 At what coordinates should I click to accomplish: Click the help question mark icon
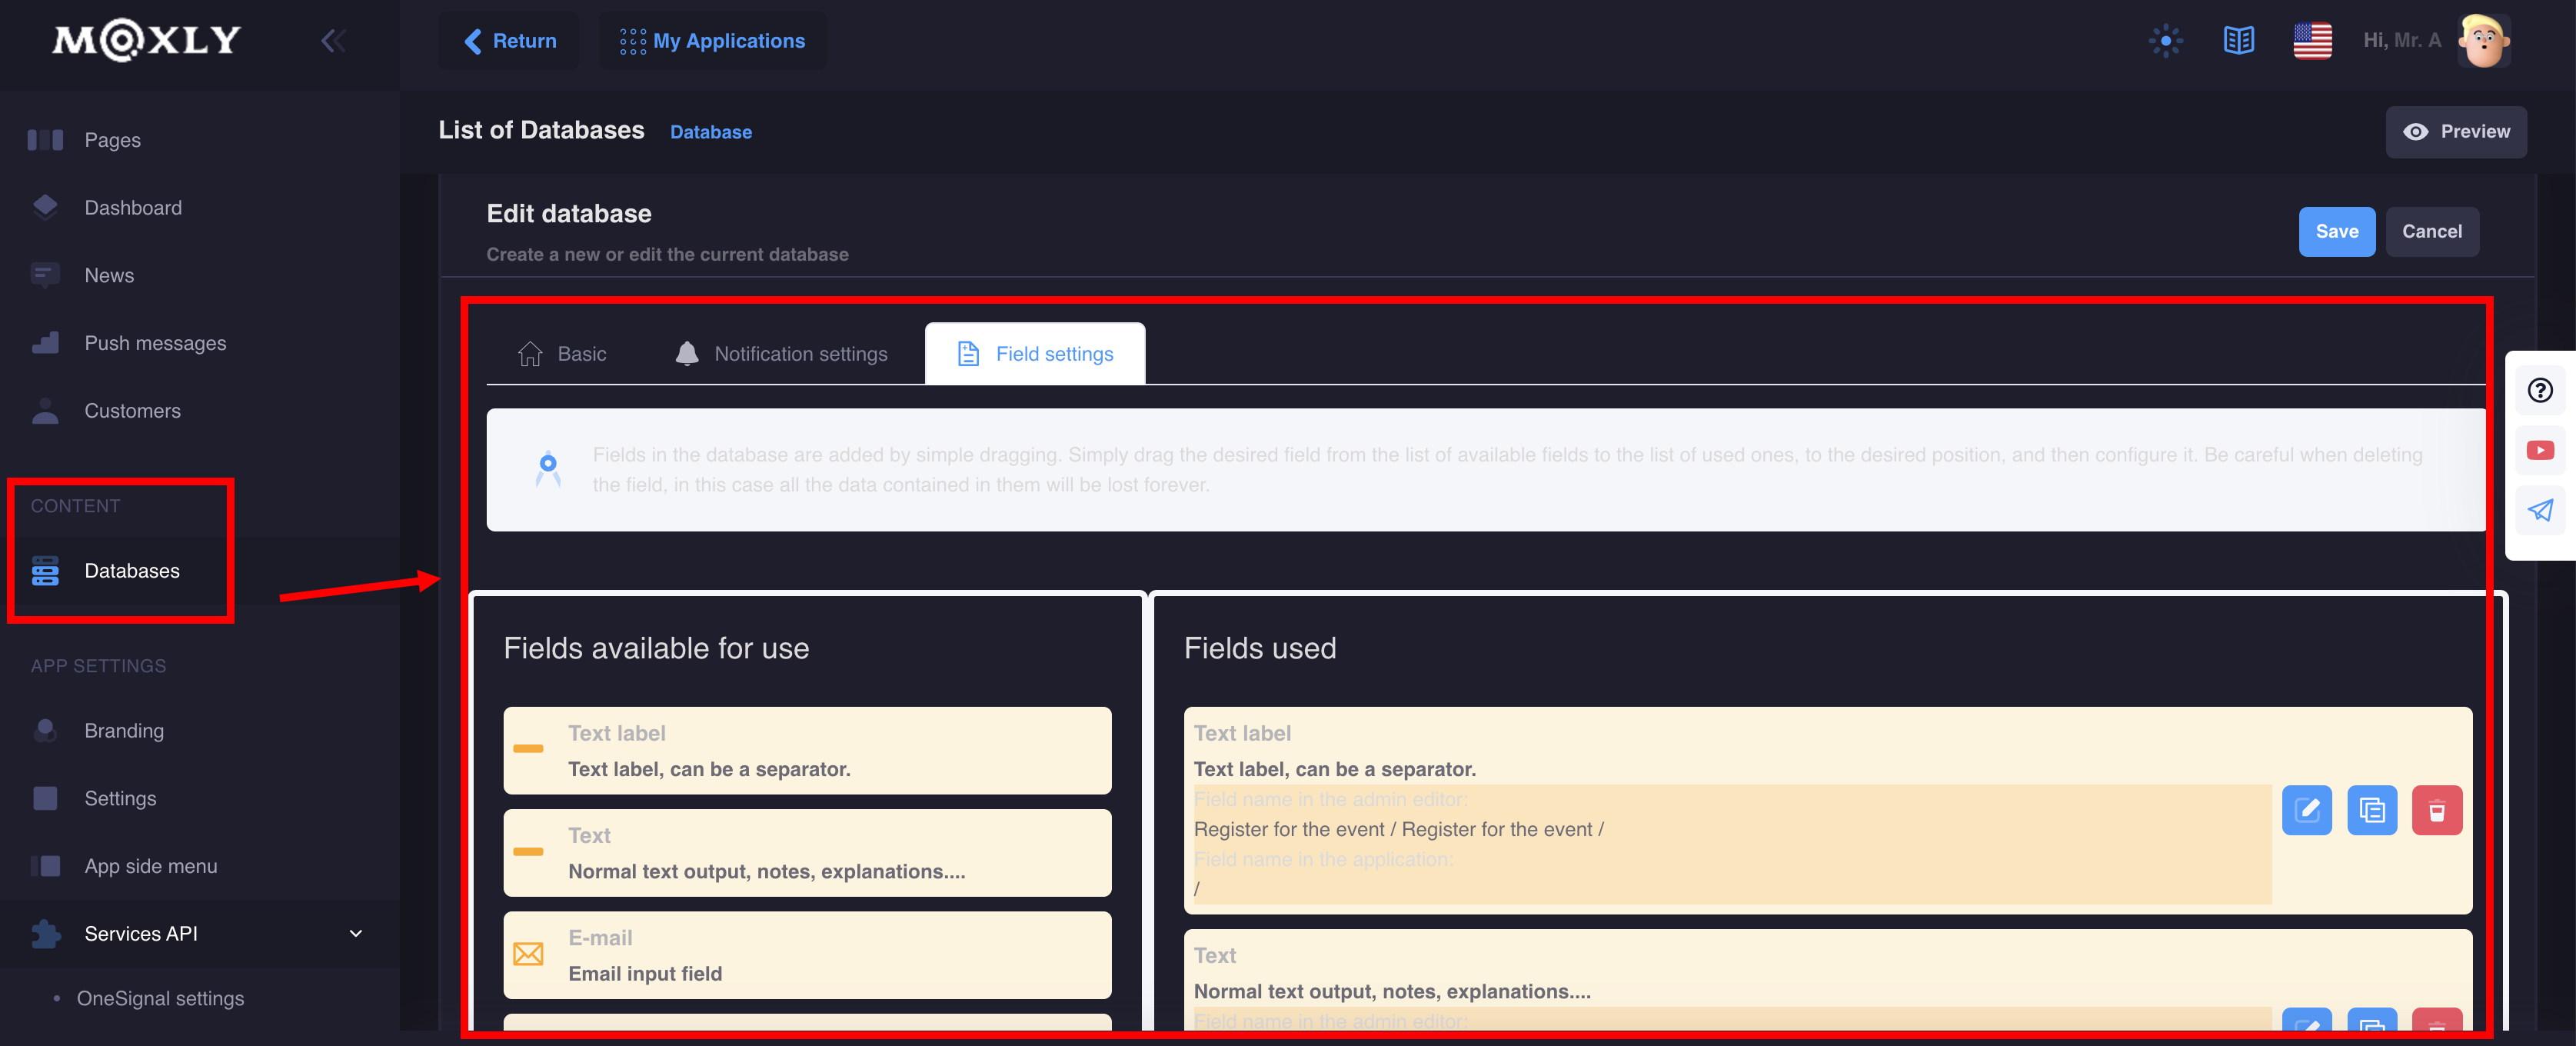[x=2540, y=390]
